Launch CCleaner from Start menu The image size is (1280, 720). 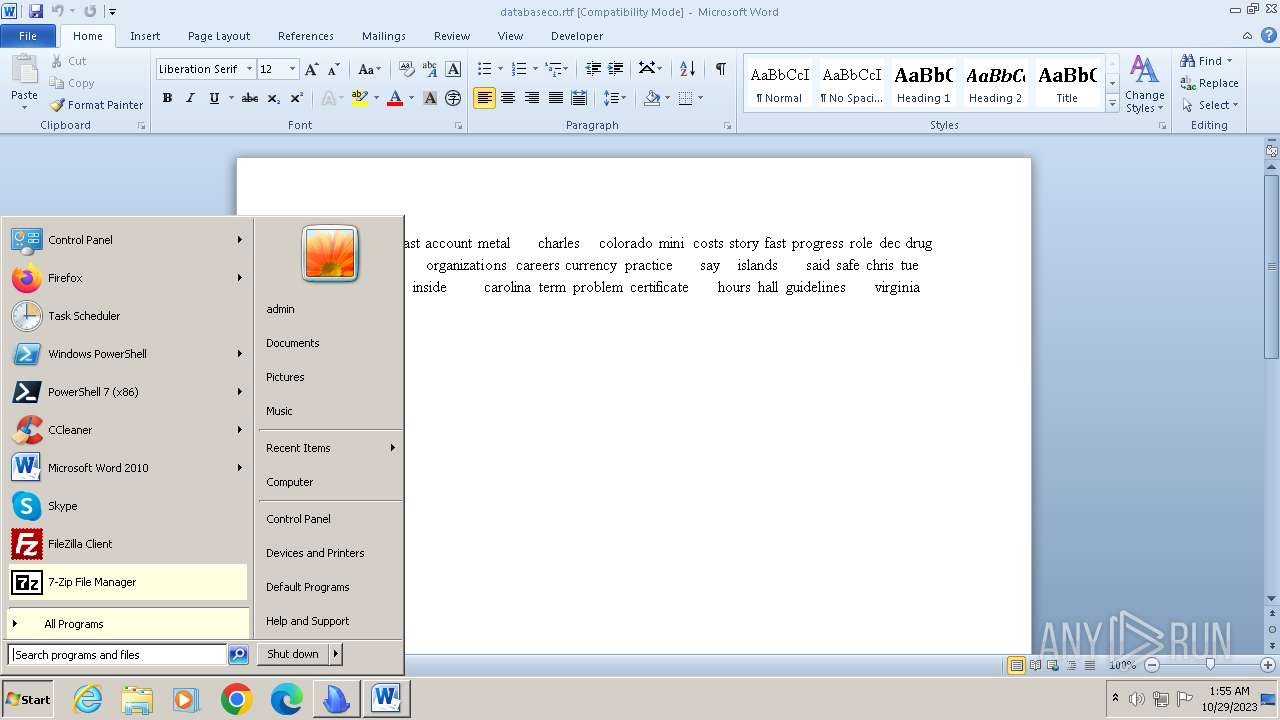(x=127, y=430)
